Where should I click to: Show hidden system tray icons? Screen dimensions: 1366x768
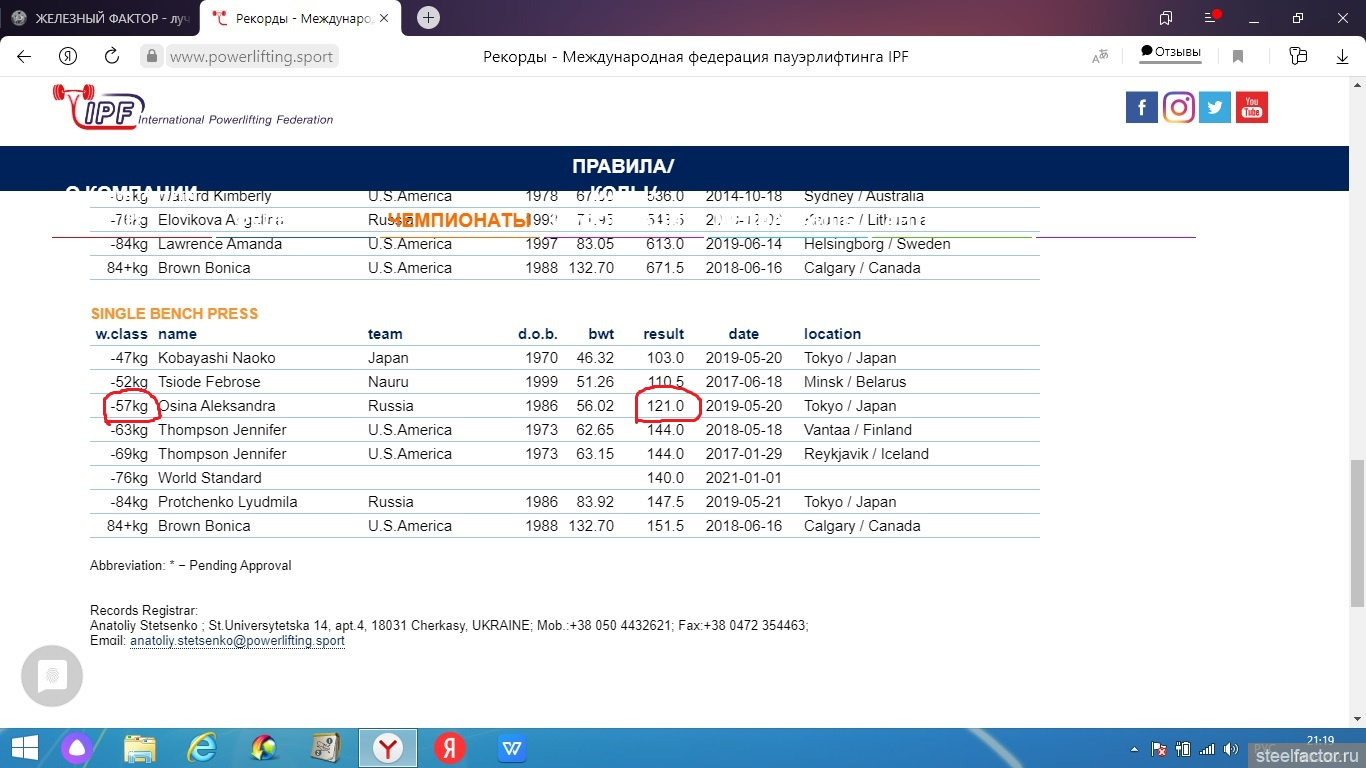[1133, 749]
